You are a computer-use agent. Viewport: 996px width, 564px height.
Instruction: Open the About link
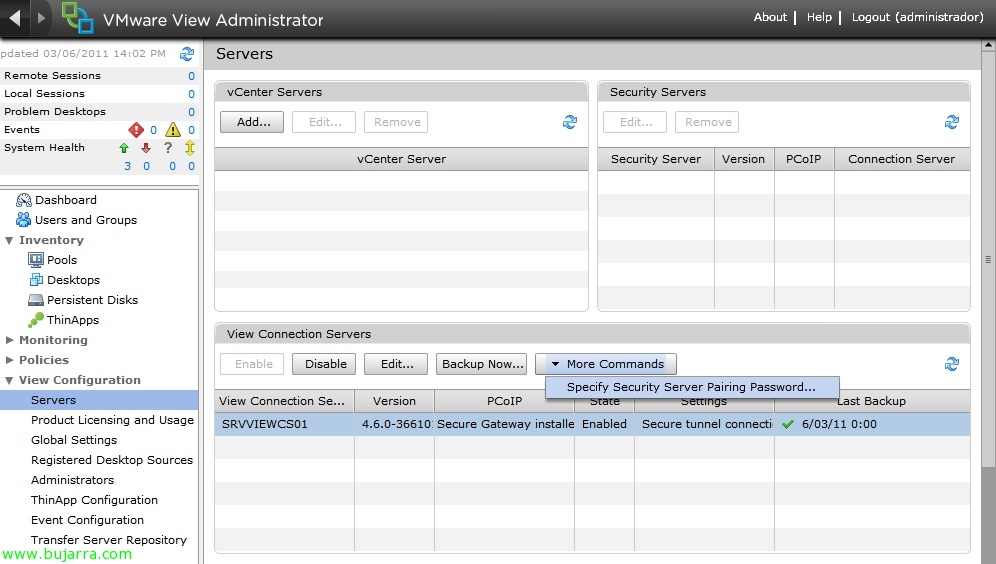click(x=770, y=17)
